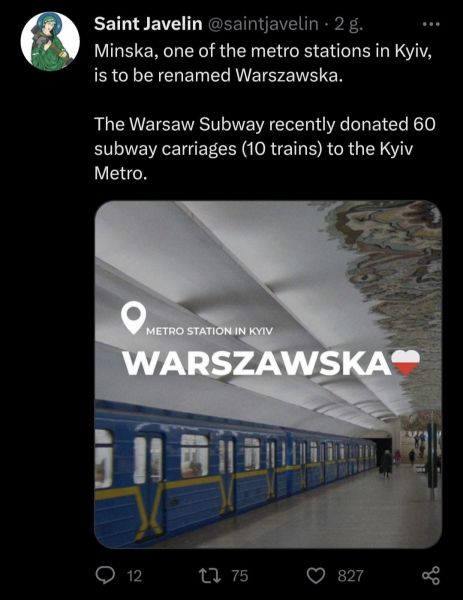The image size is (463, 600).
Task: Open the Saint Javelin profile avatar
Action: 50,41
